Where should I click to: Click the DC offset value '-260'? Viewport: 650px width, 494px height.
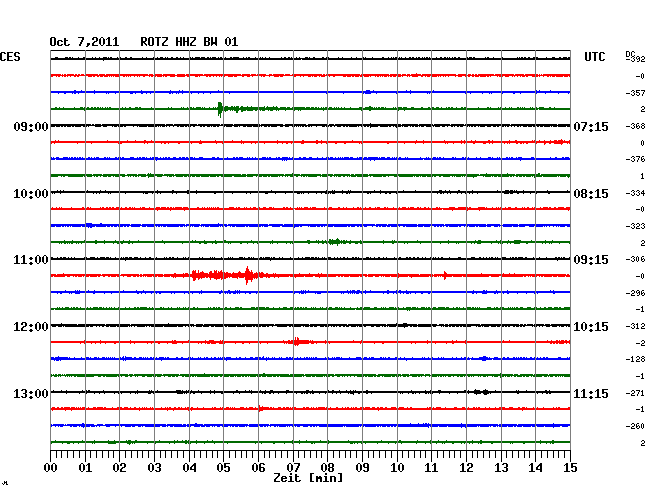[x=635, y=426]
